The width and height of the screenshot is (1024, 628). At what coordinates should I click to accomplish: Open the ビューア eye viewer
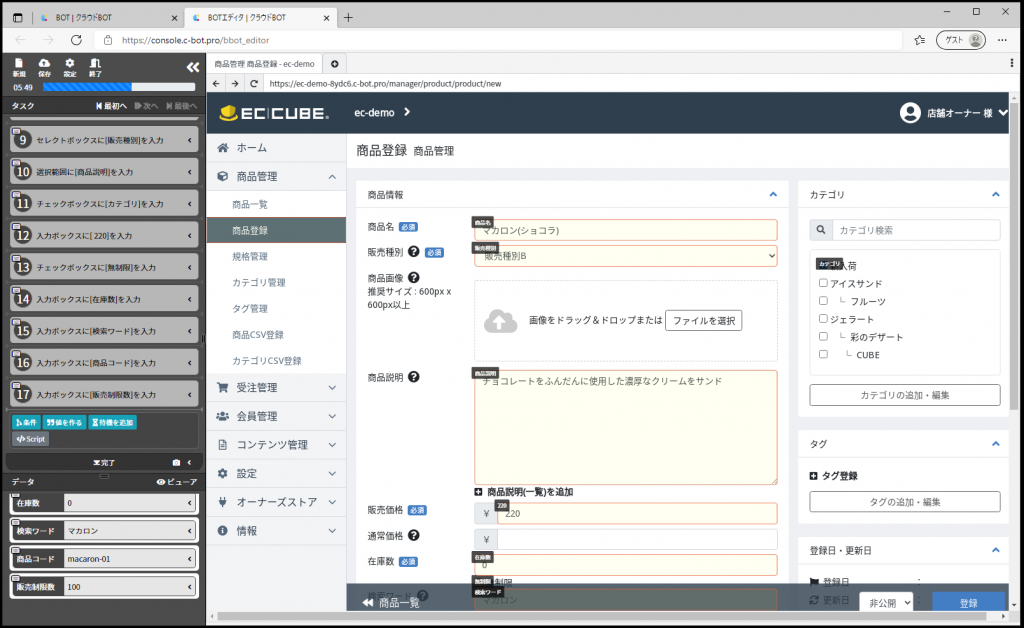pos(177,482)
